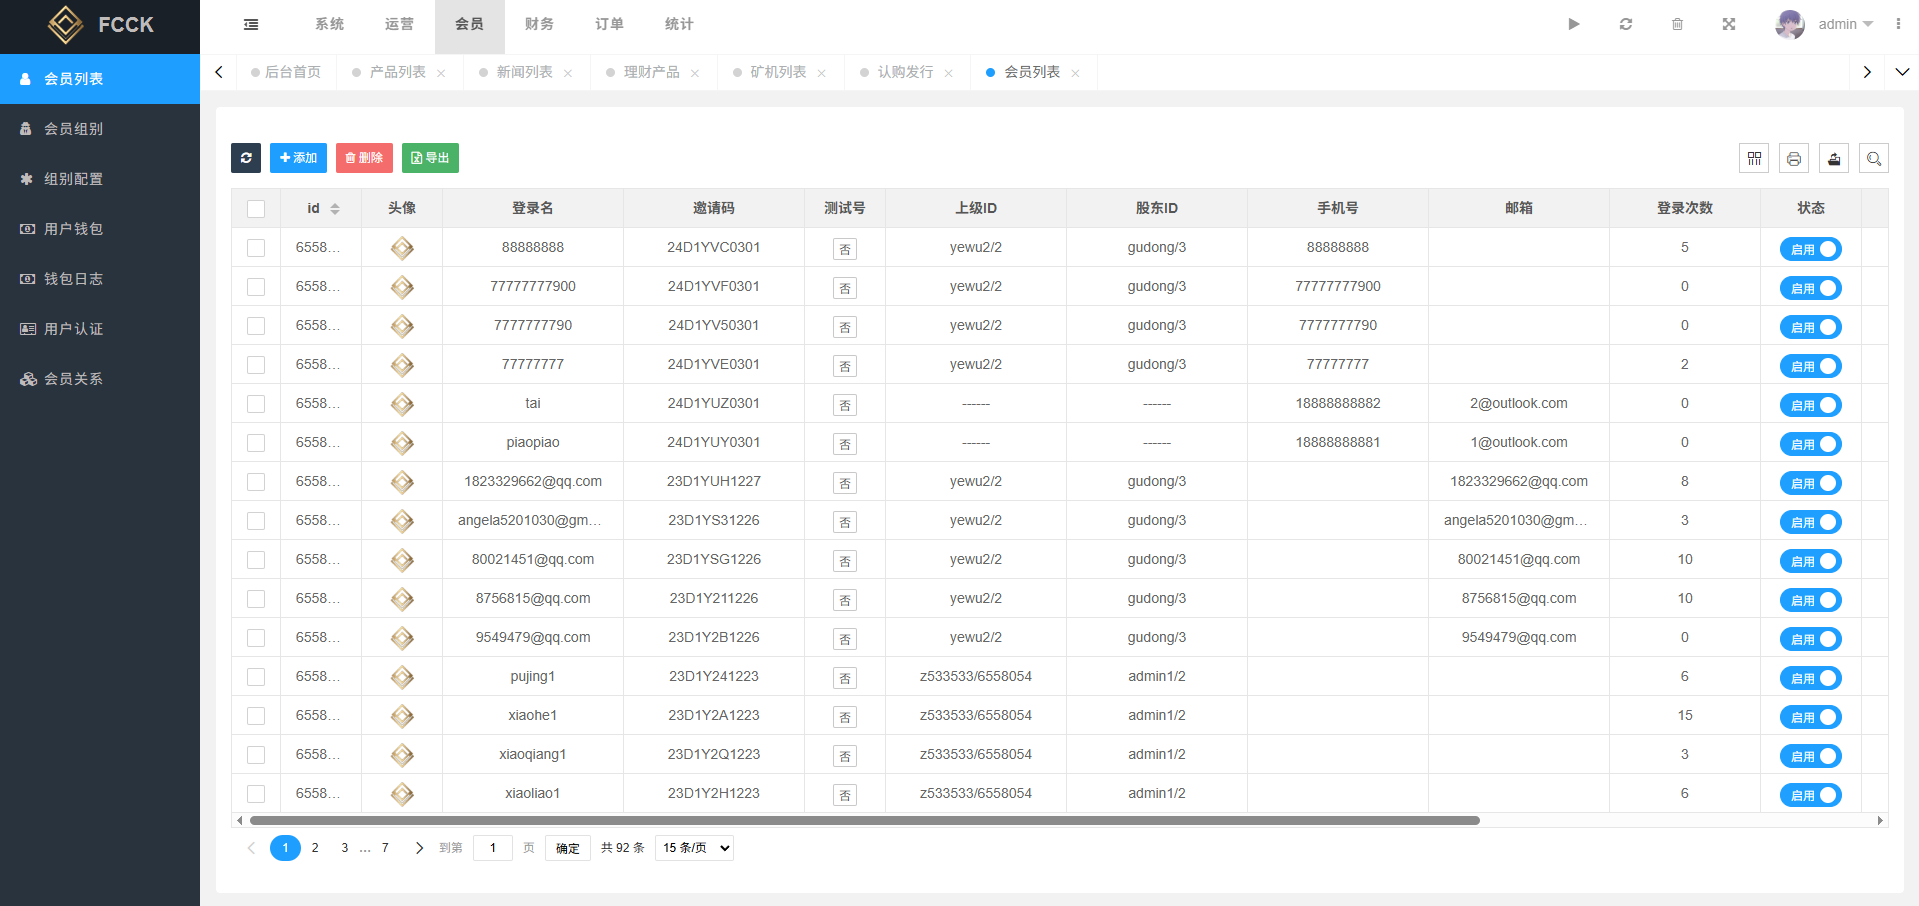Toggle 启用 status for xiaohe1
Image resolution: width=1919 pixels, height=906 pixels.
click(1810, 717)
